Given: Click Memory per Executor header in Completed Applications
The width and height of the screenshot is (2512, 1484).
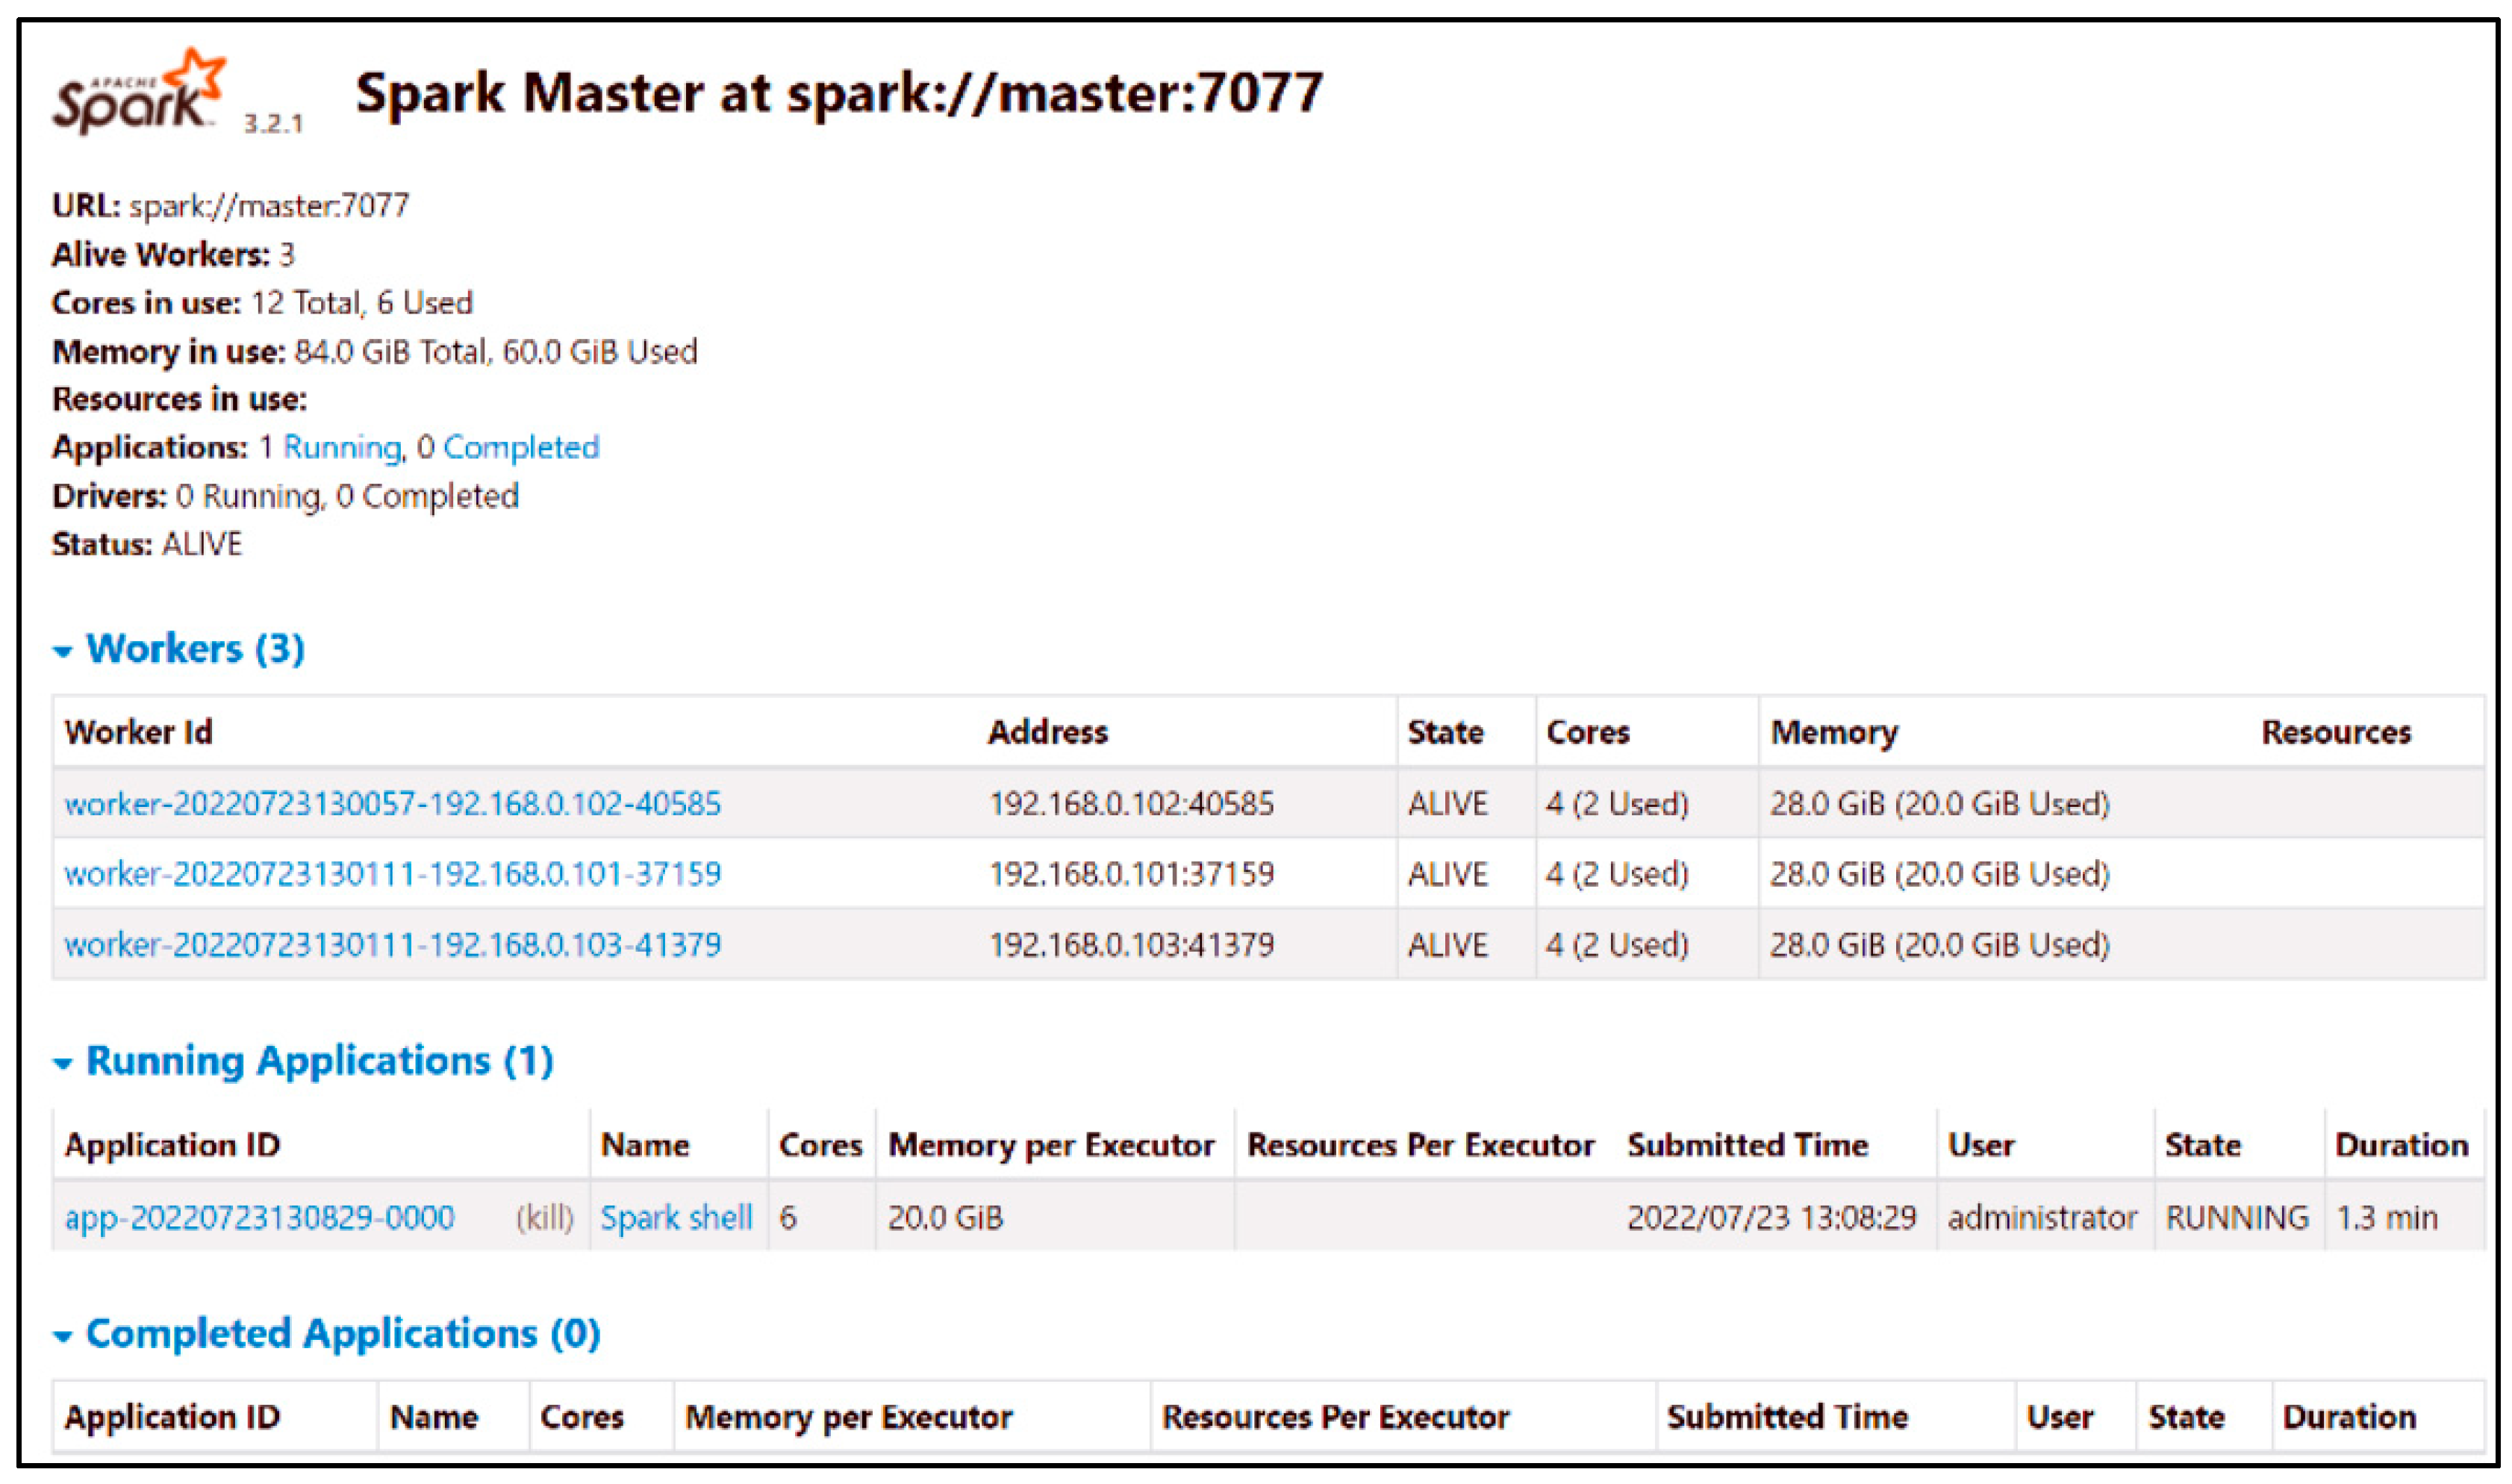Looking at the screenshot, I should [848, 1417].
